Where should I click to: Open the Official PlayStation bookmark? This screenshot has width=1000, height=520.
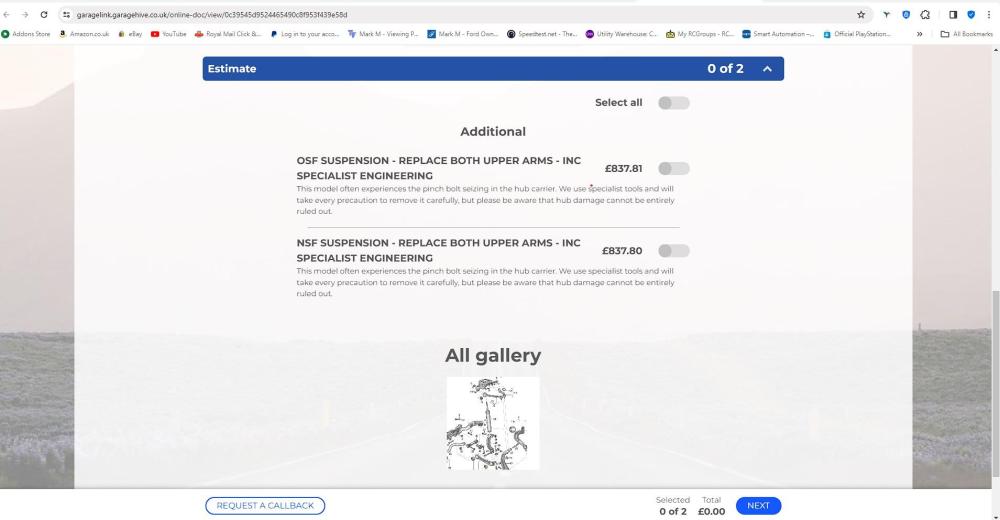click(x=857, y=34)
